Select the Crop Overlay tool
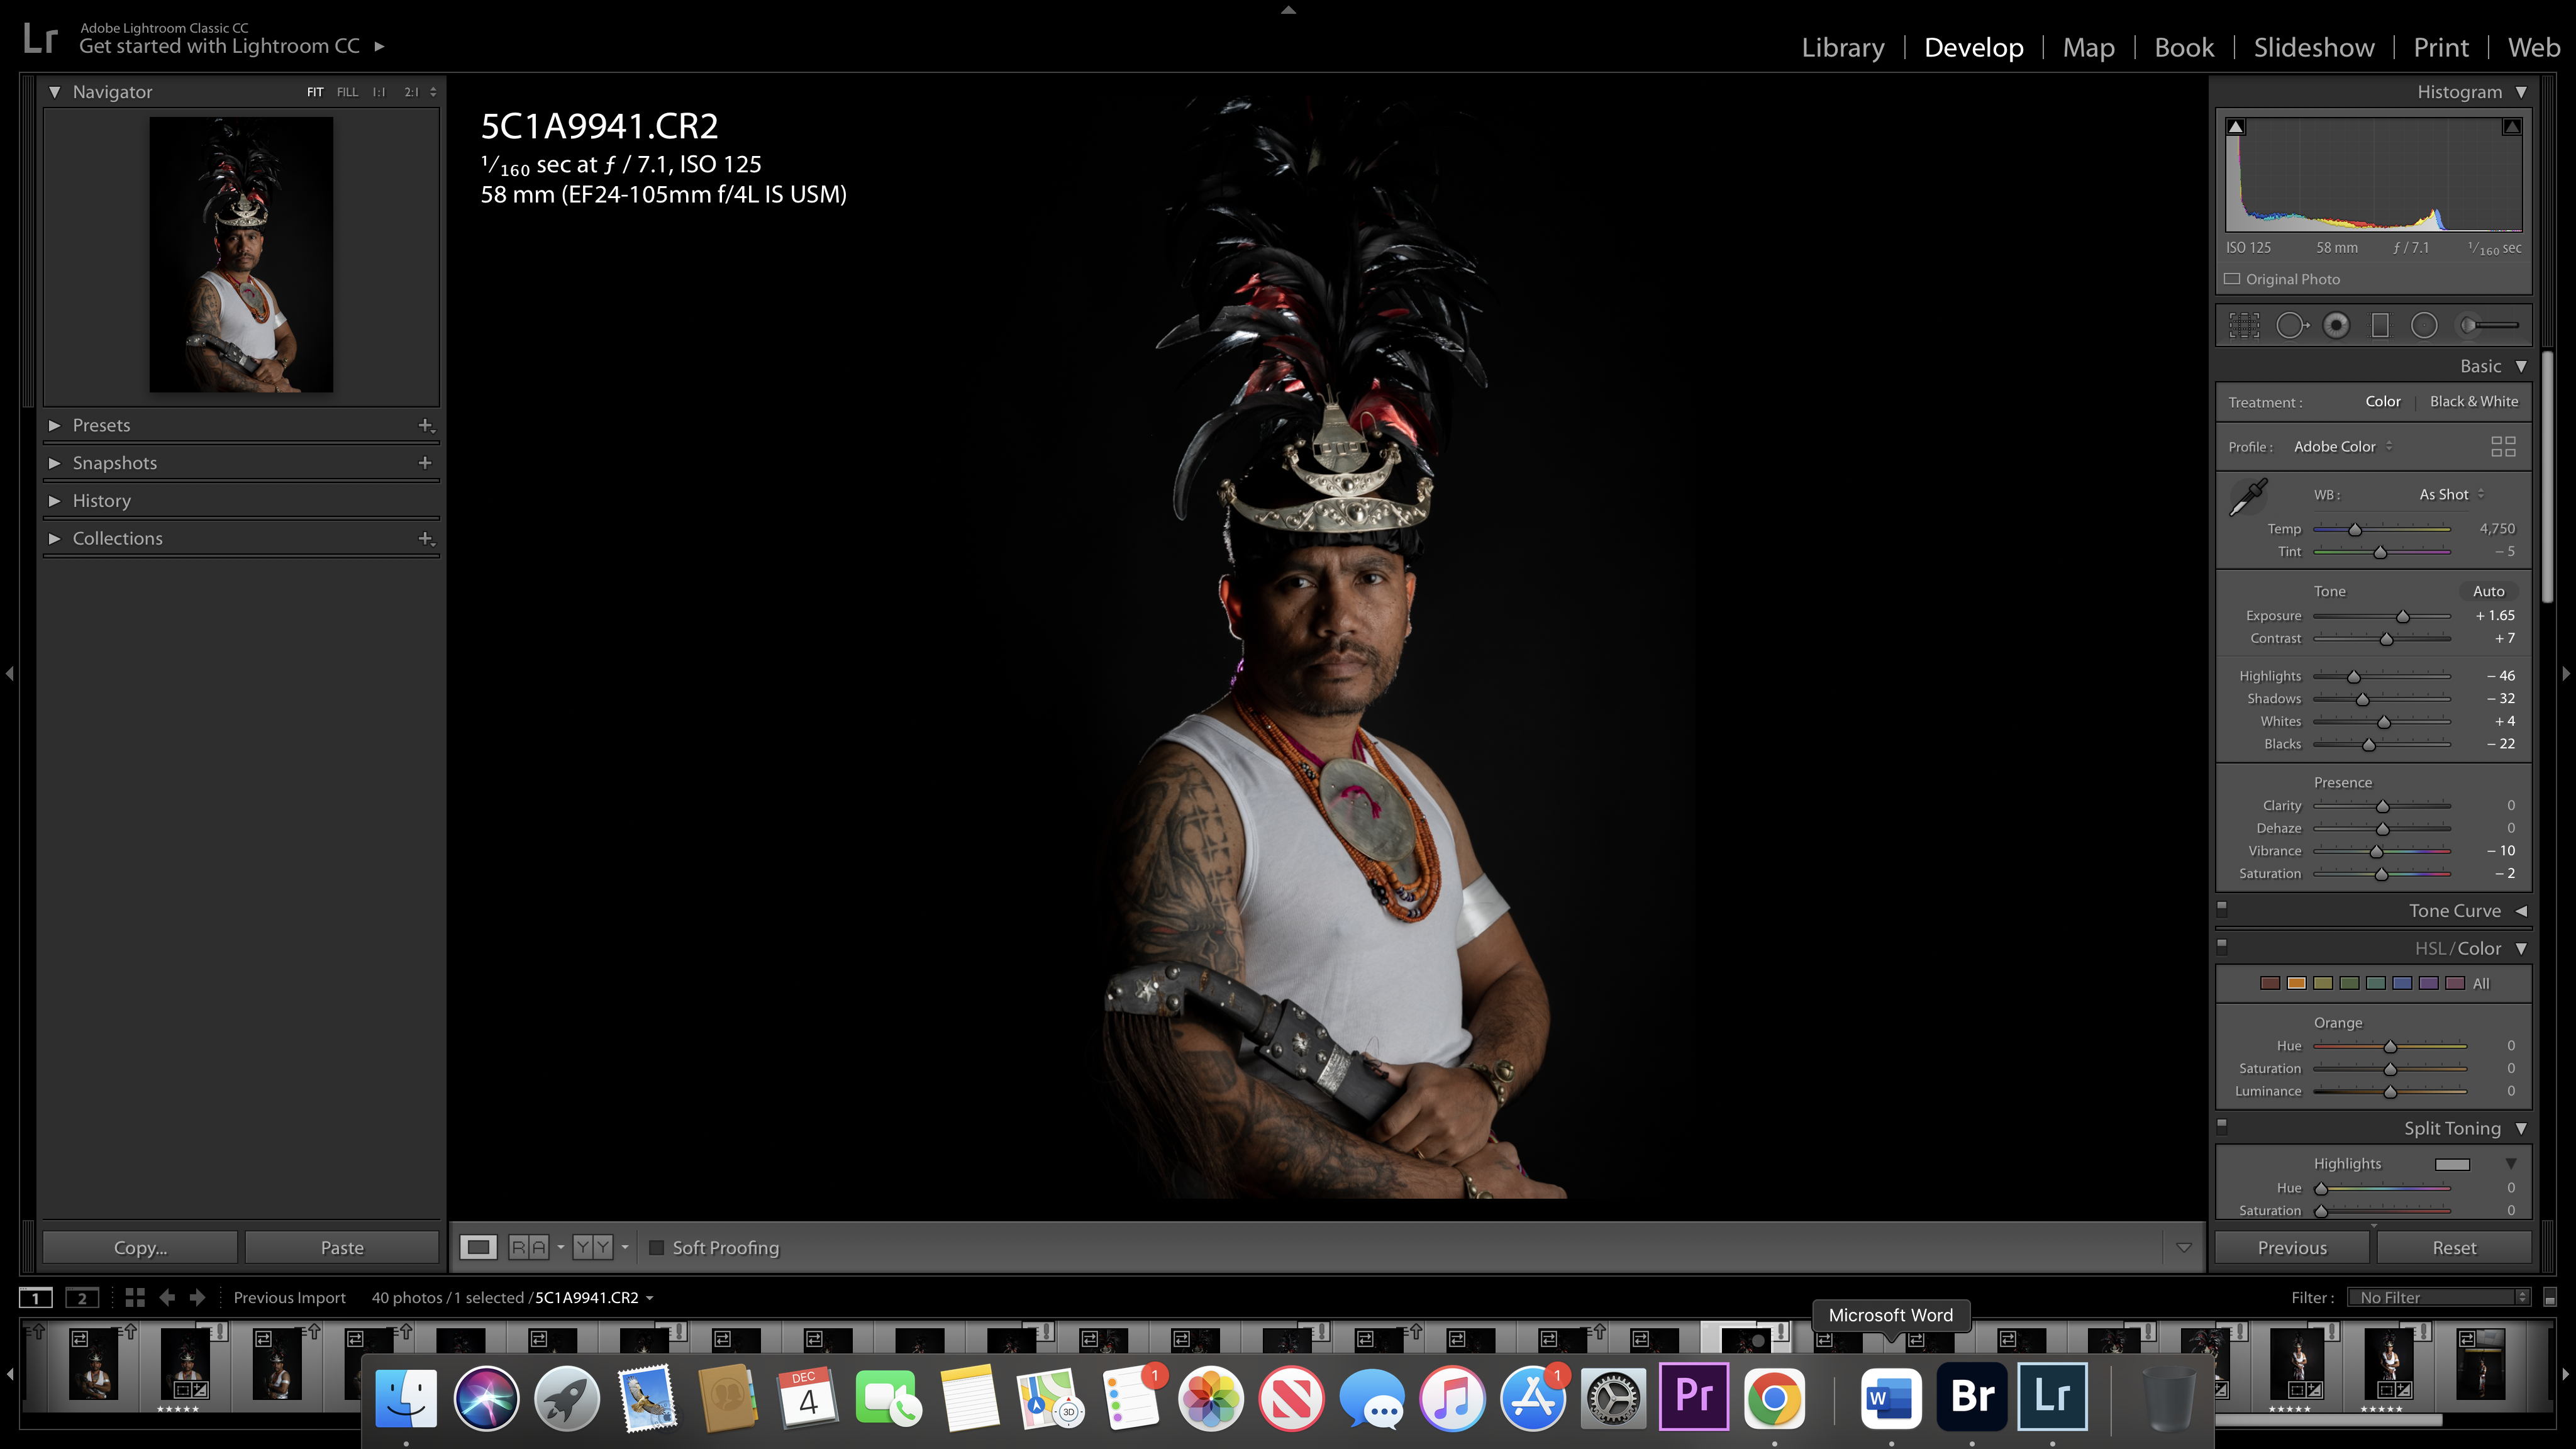 pyautogui.click(x=2244, y=325)
